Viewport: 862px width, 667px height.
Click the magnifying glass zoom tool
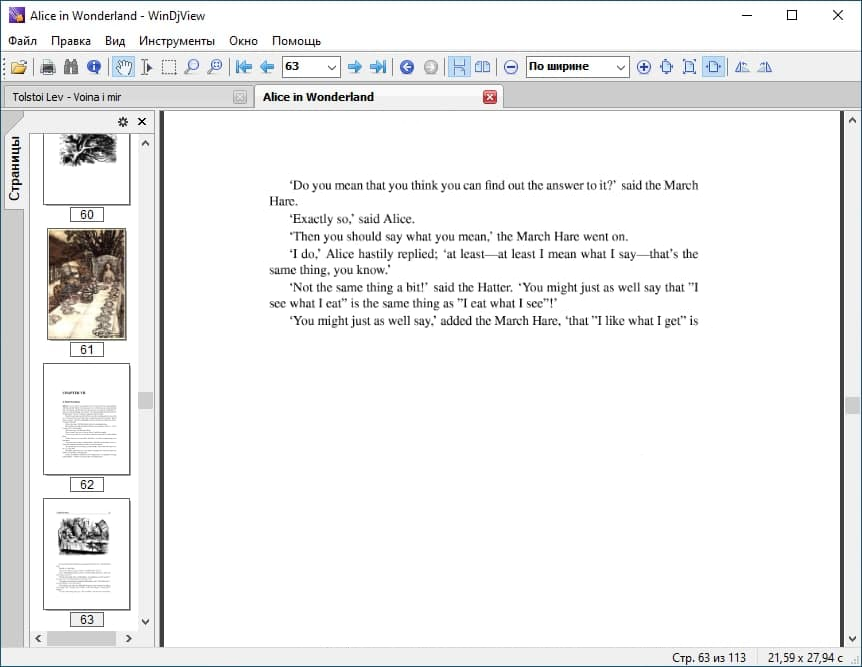coord(192,67)
